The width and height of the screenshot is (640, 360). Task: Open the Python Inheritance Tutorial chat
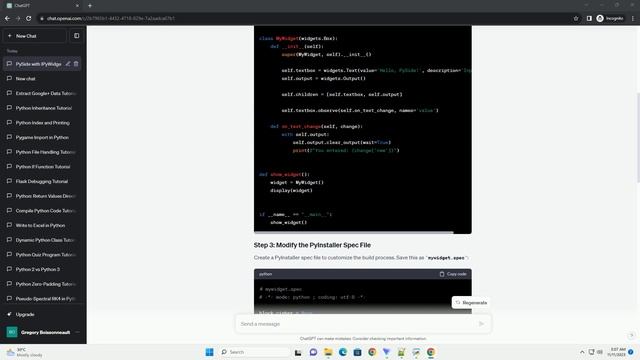[x=42, y=108]
